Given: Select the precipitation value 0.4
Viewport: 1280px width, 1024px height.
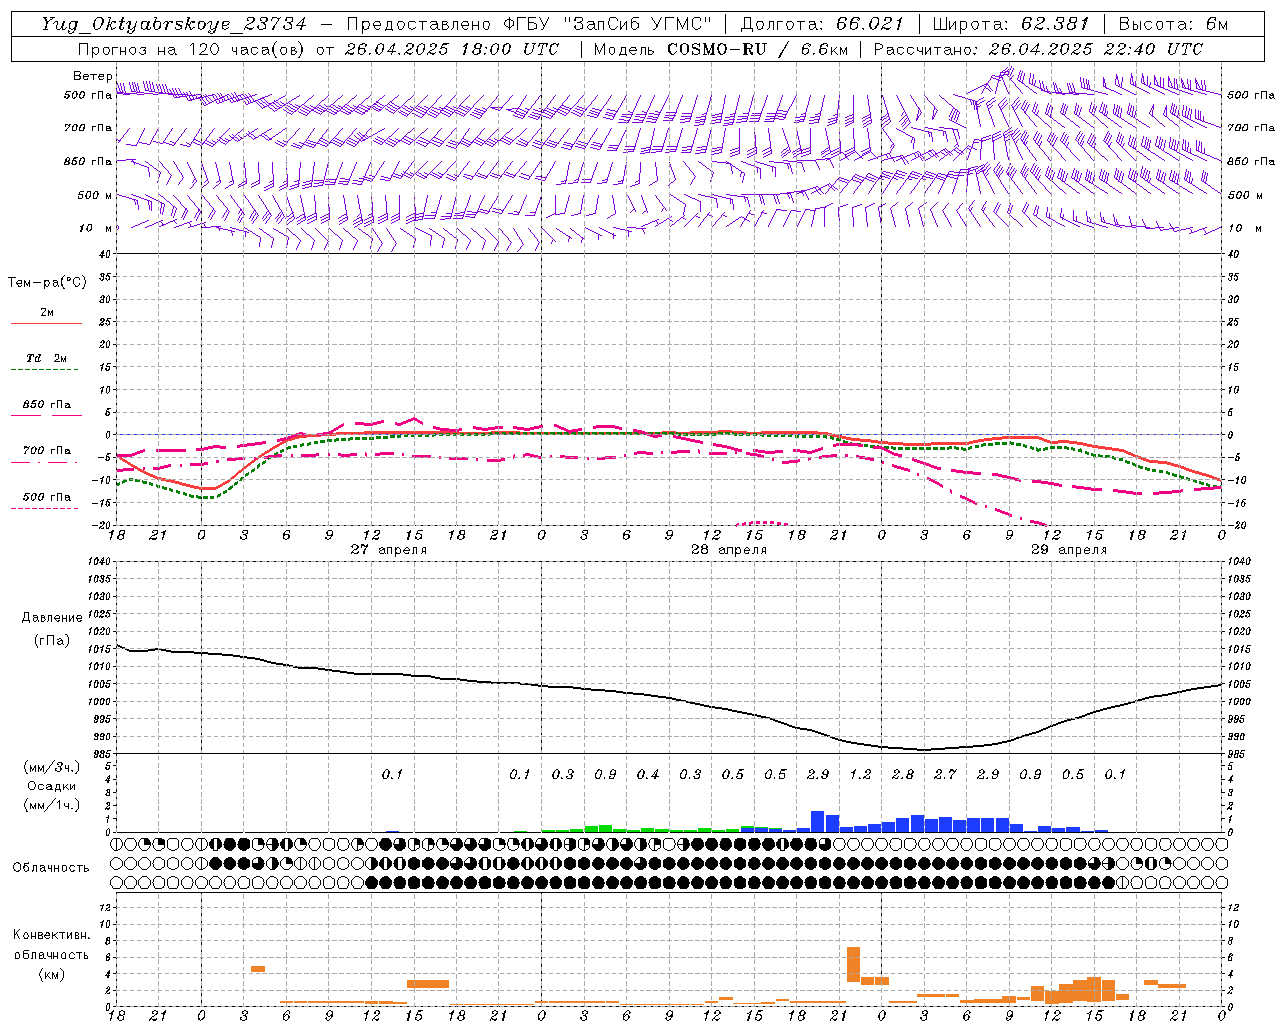Looking at the screenshot, I should pos(648,774).
